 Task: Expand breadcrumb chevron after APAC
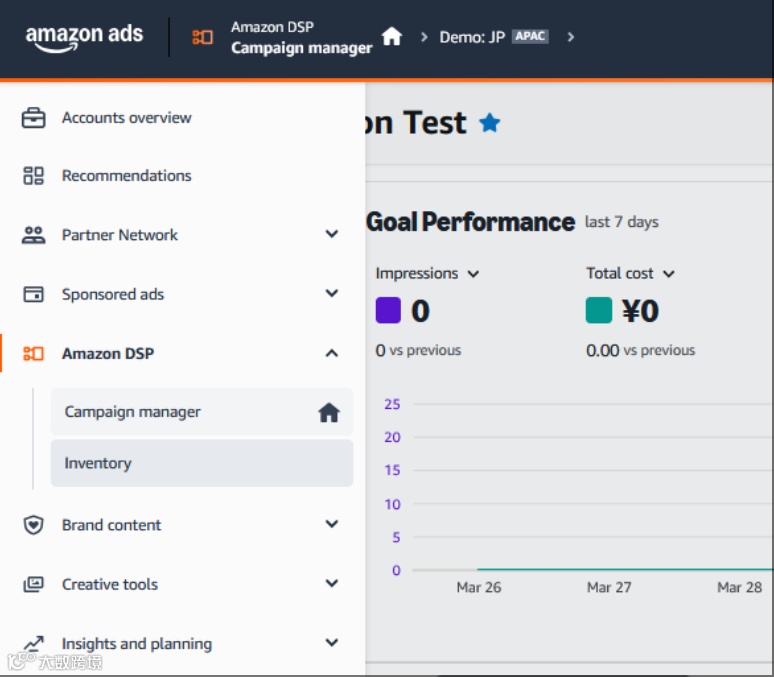click(571, 37)
